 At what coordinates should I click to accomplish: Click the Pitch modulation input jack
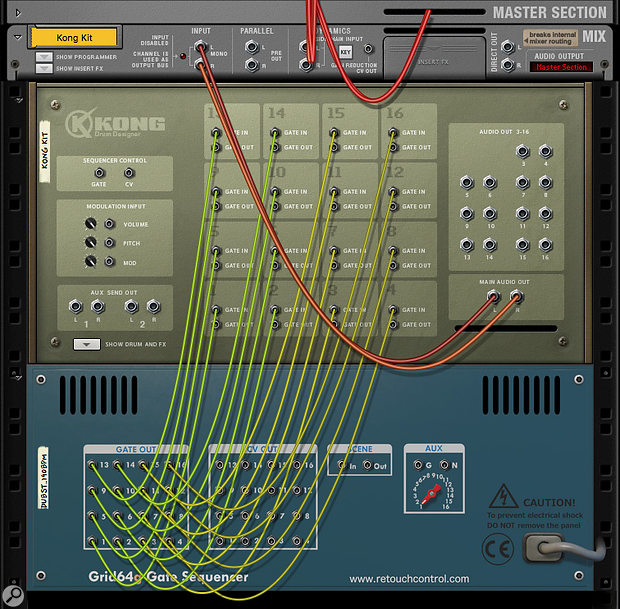110,242
